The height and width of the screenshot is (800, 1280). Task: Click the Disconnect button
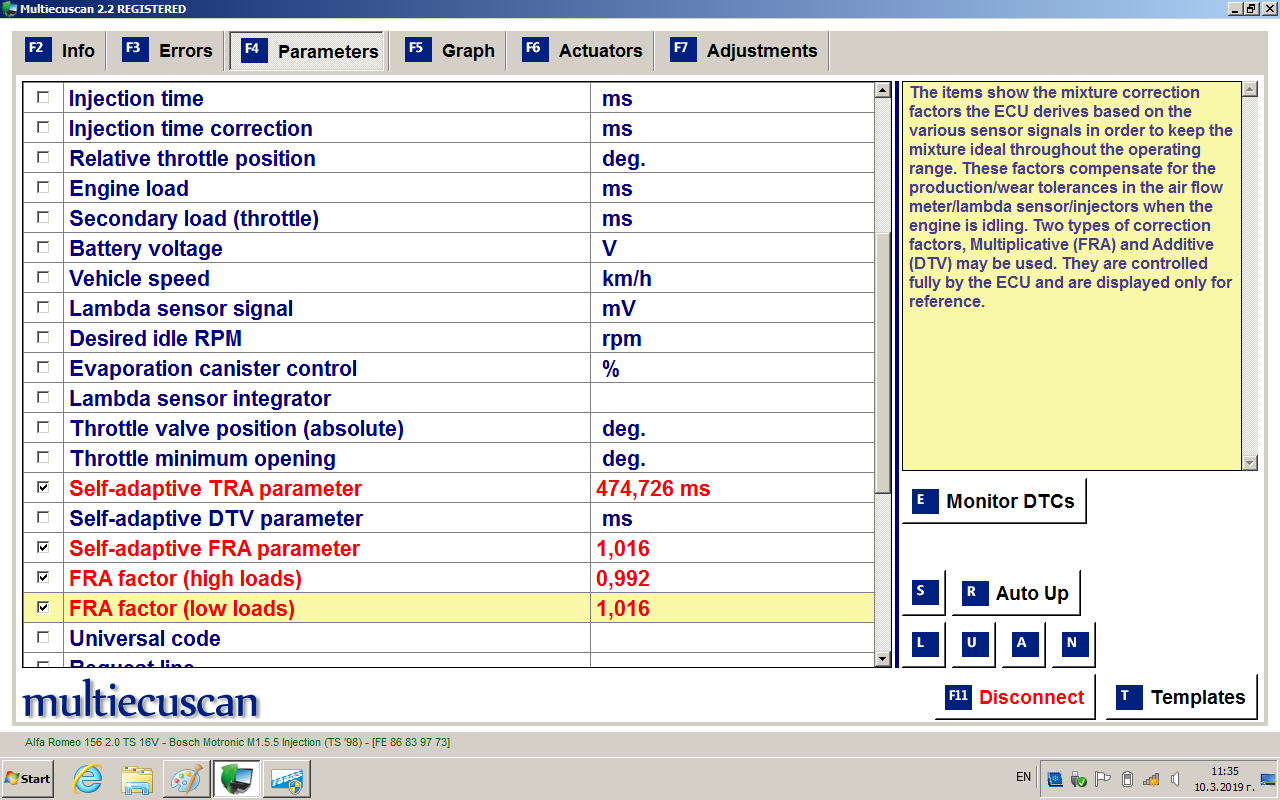coord(1015,697)
